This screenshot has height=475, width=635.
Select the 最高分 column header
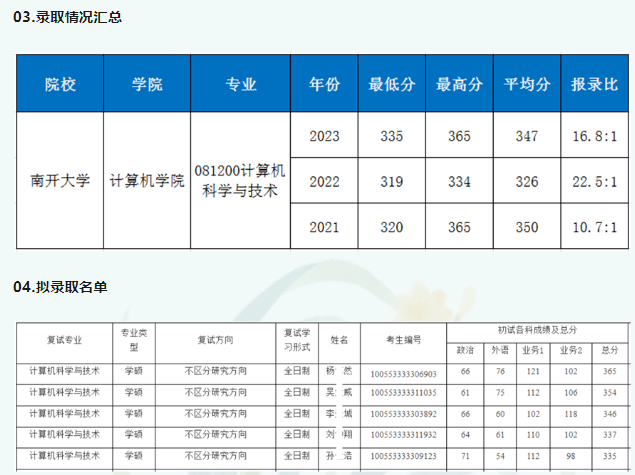pyautogui.click(x=459, y=84)
